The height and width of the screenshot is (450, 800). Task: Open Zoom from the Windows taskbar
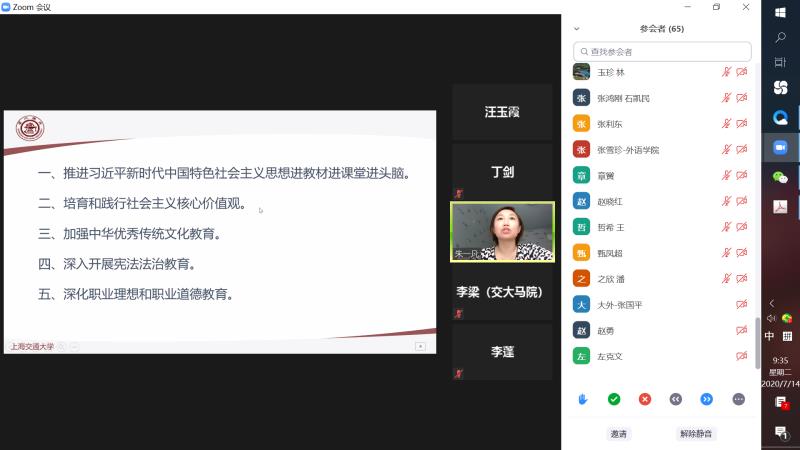pos(780,146)
